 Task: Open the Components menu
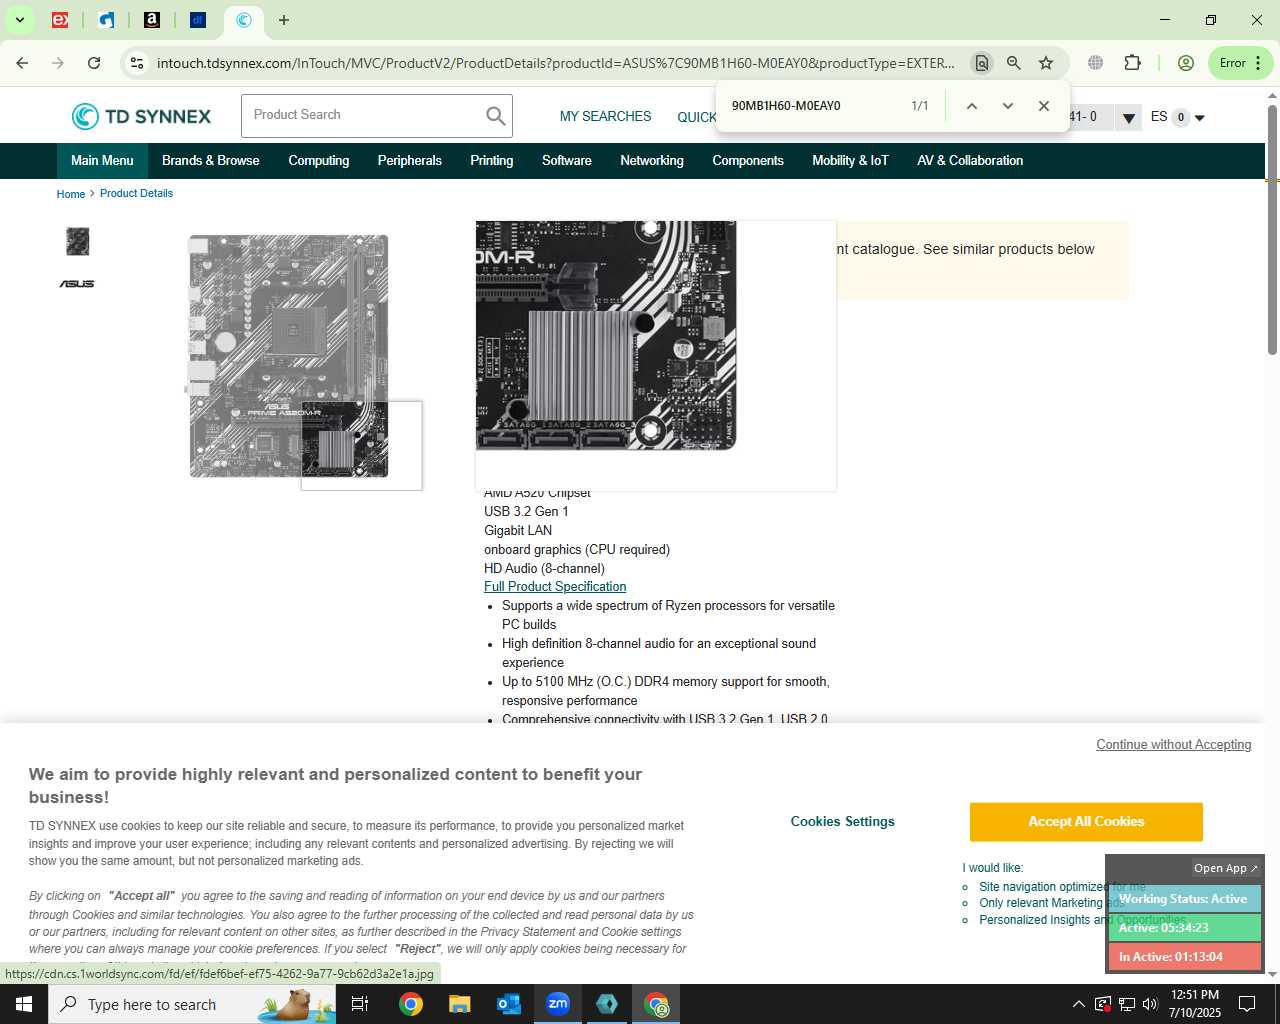[748, 161]
